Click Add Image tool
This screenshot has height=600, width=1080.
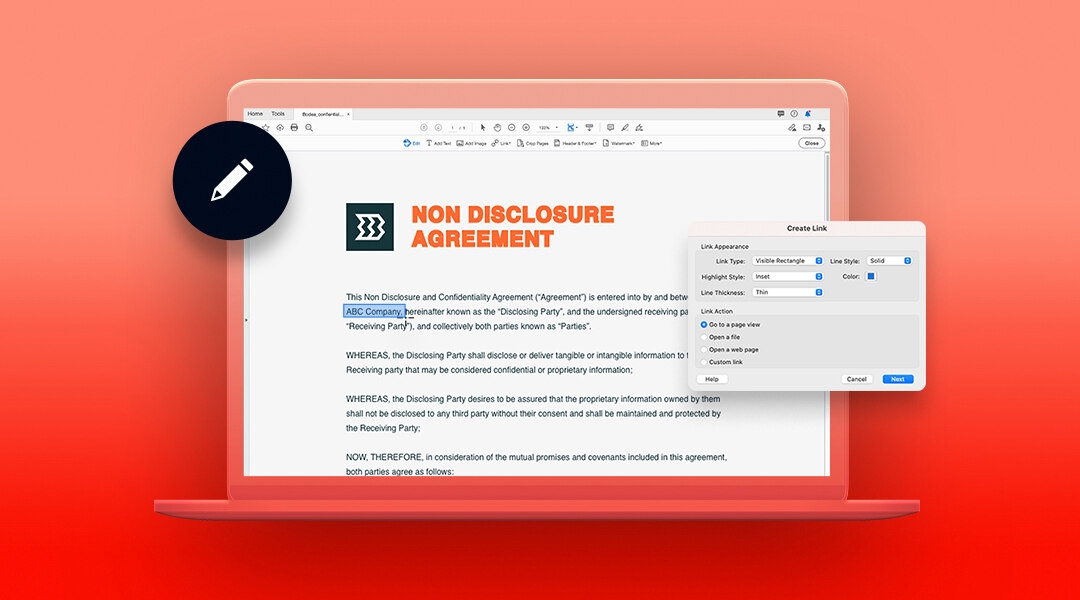(x=472, y=143)
